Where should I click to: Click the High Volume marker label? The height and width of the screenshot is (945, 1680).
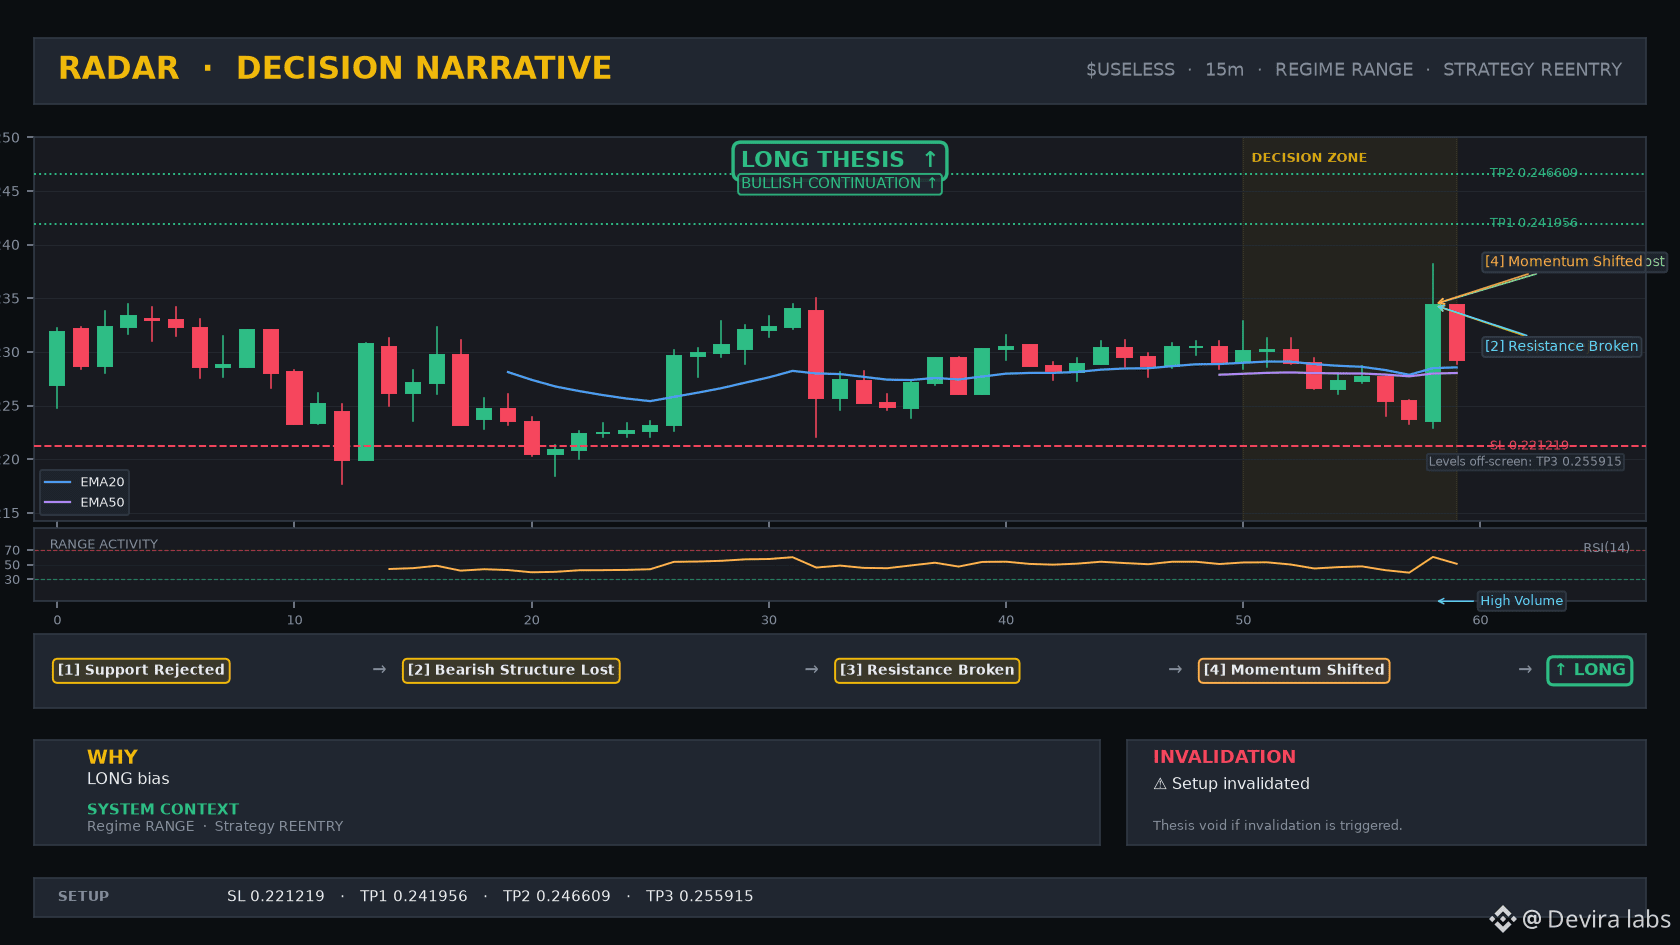pos(1521,600)
